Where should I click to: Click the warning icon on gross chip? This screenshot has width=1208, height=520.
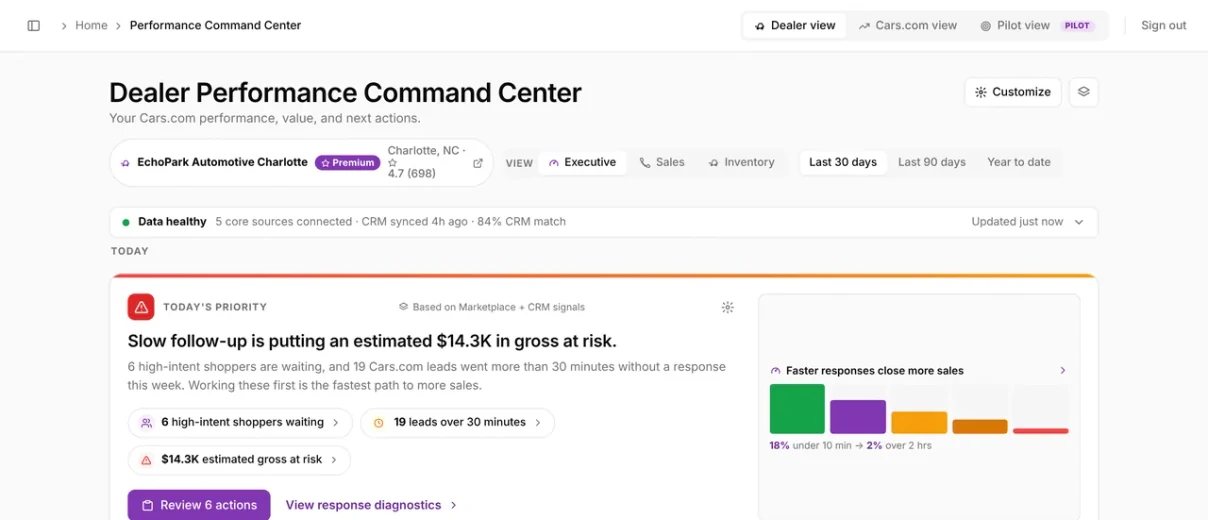click(x=146, y=460)
